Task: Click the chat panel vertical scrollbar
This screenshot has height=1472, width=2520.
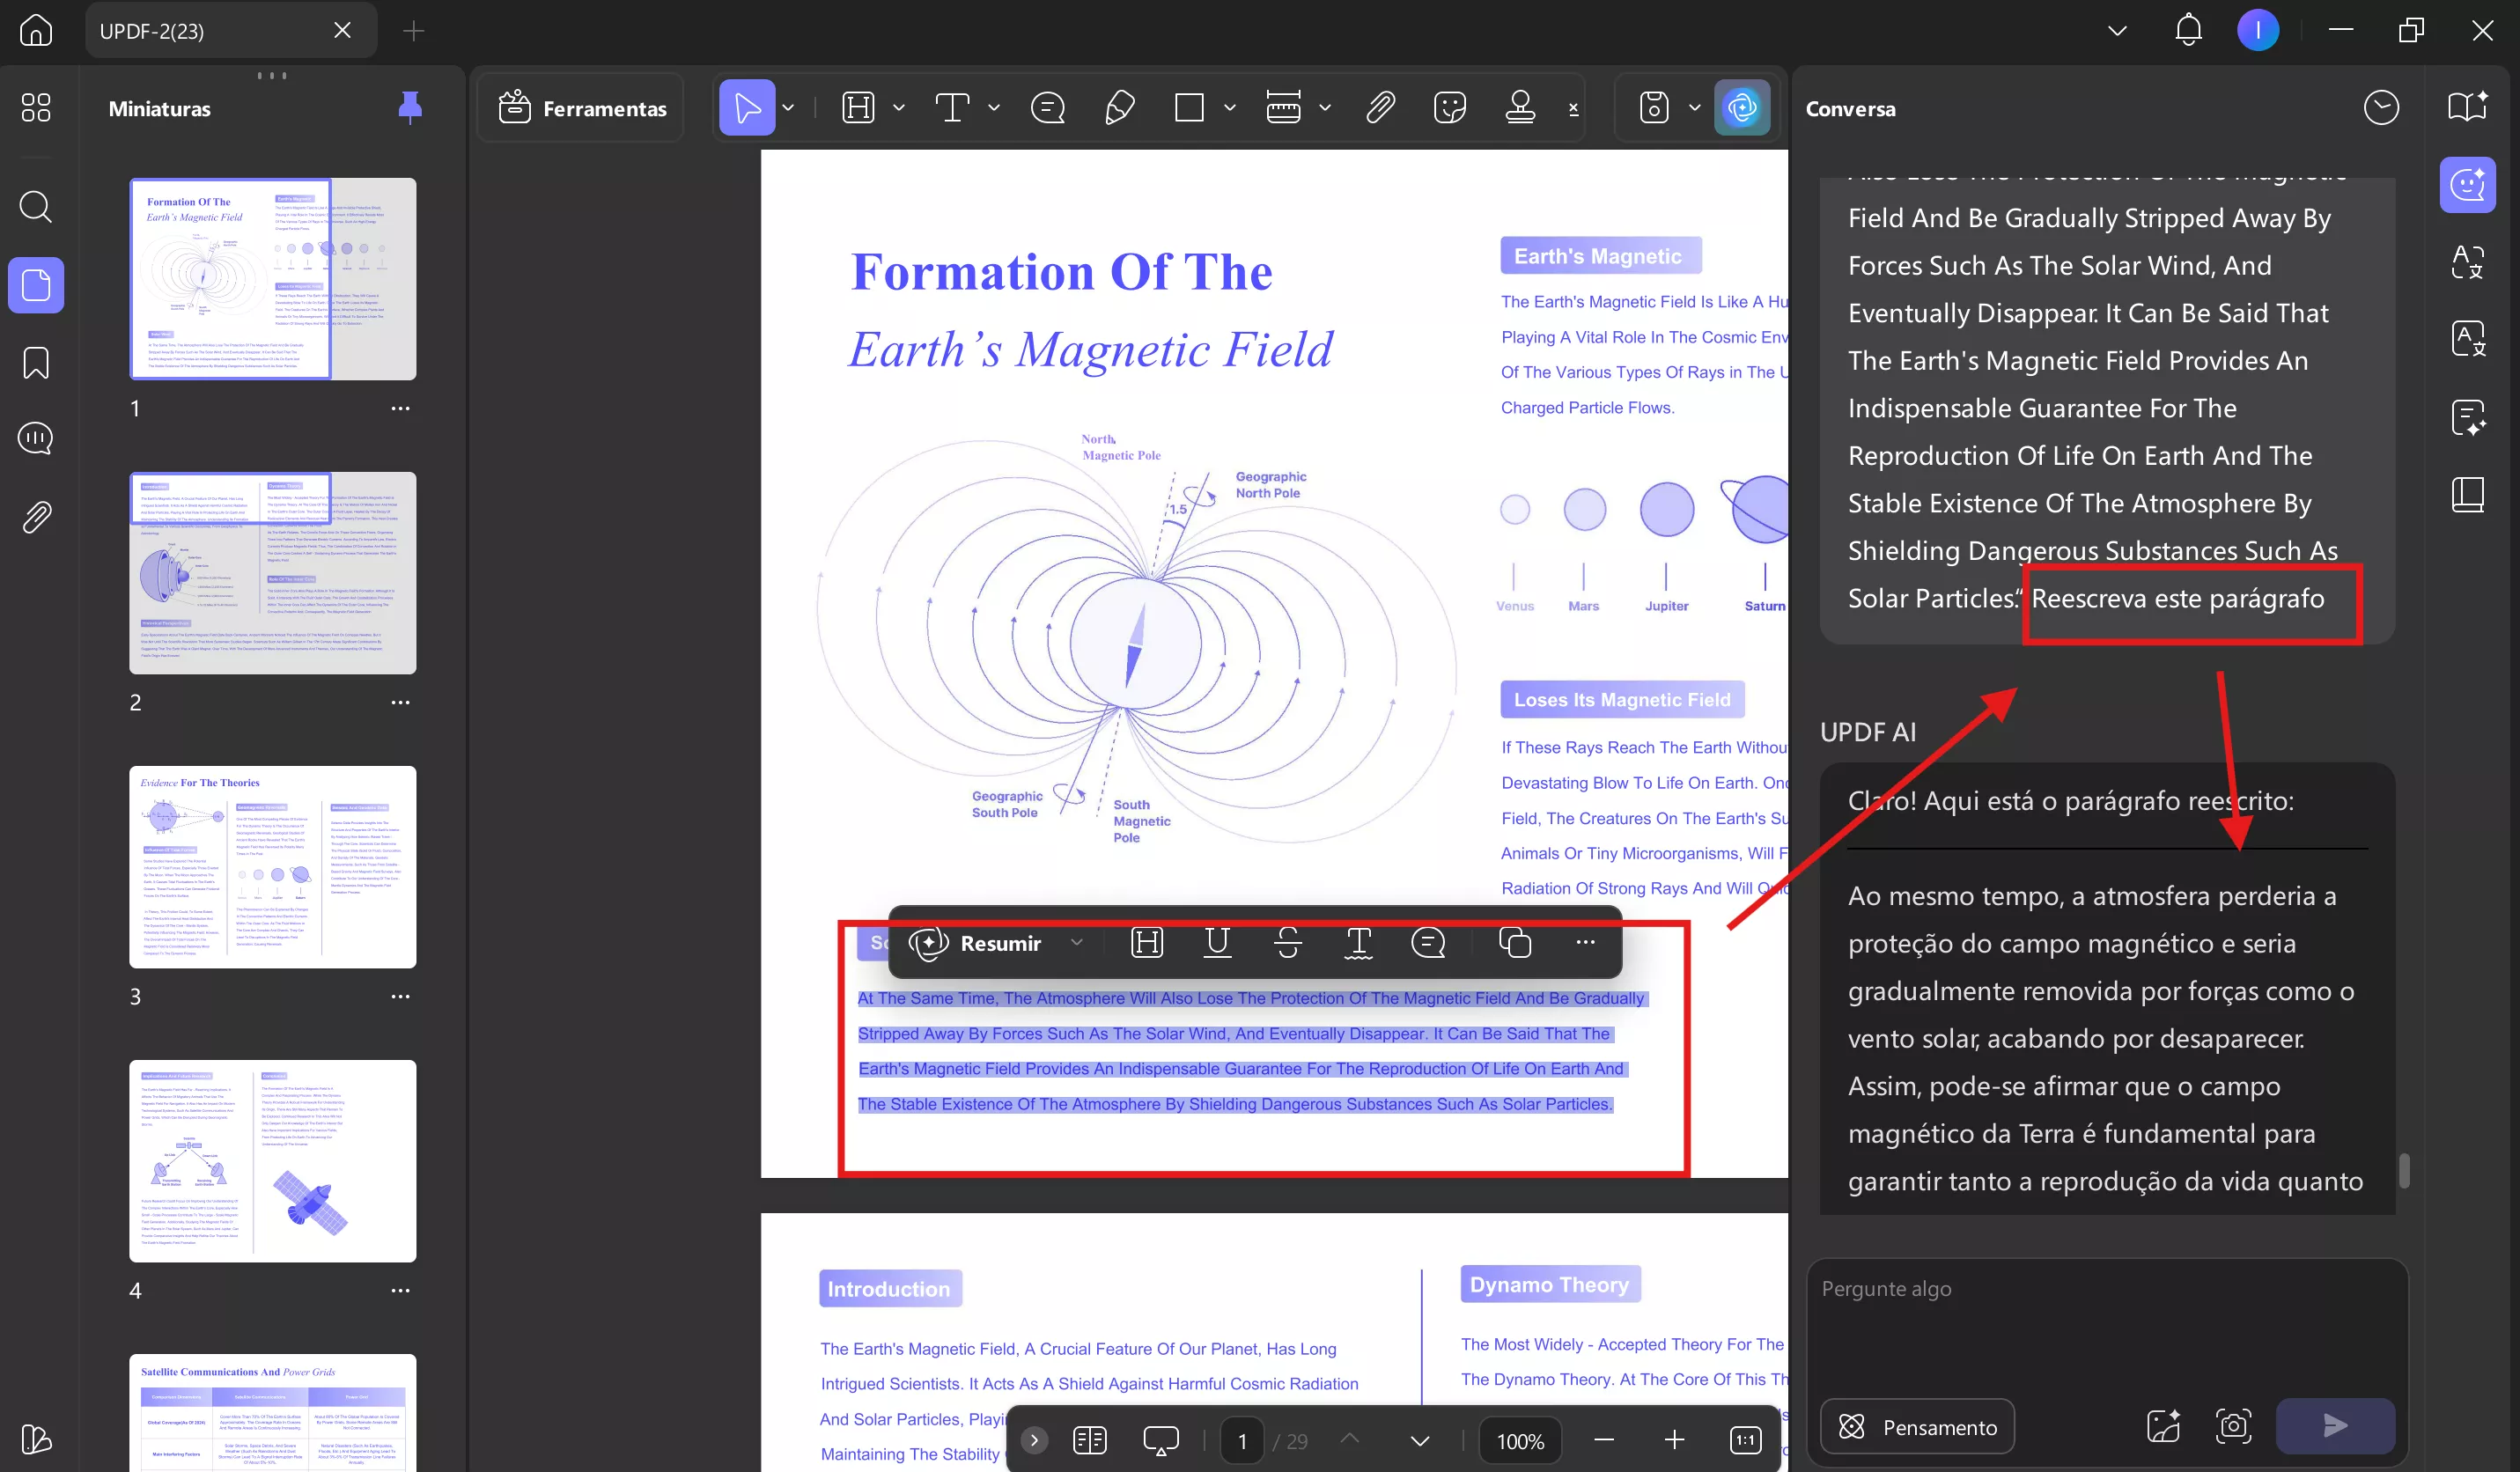Action: 2404,1171
